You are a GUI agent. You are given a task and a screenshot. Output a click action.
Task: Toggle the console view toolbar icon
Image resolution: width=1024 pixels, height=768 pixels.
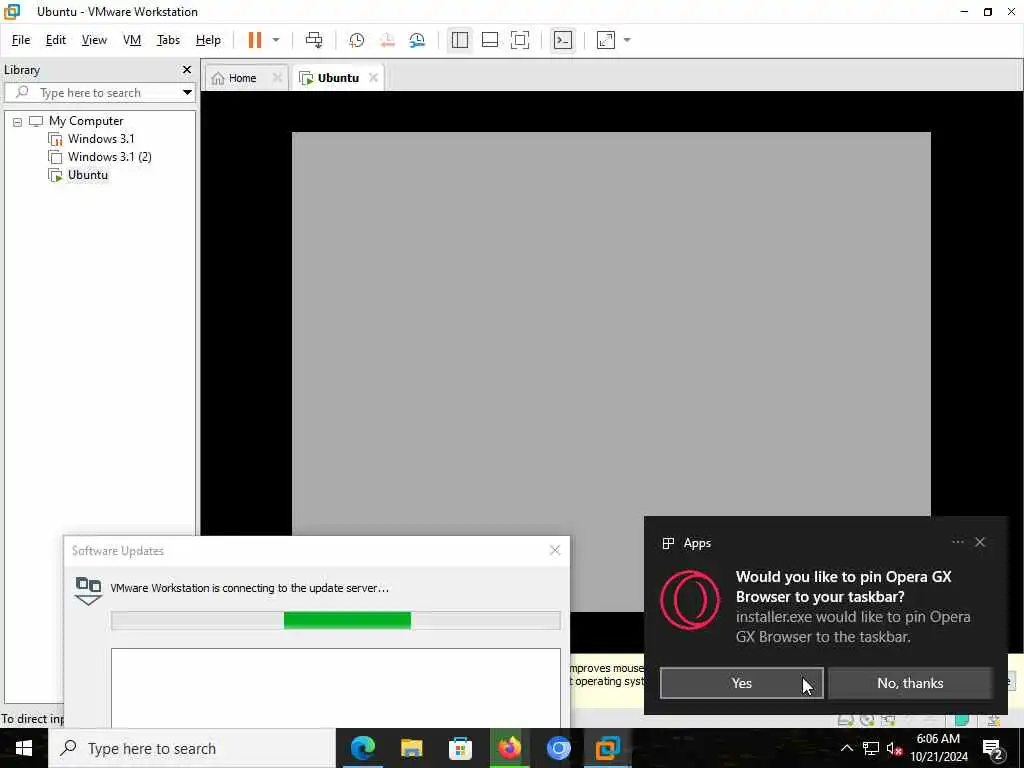coord(563,40)
